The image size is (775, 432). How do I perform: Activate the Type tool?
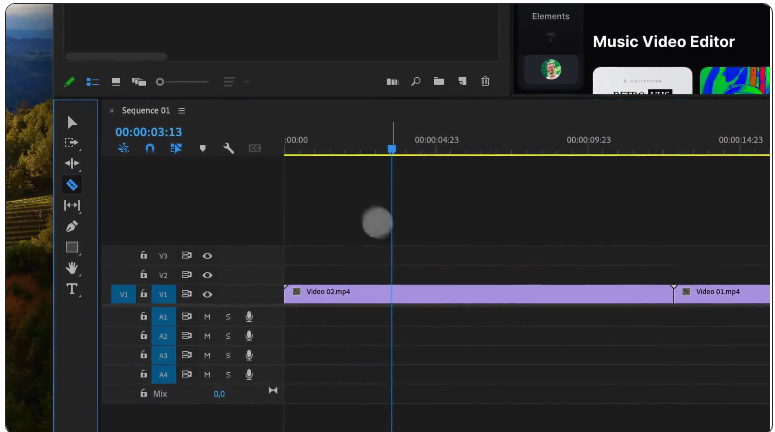tap(72, 289)
